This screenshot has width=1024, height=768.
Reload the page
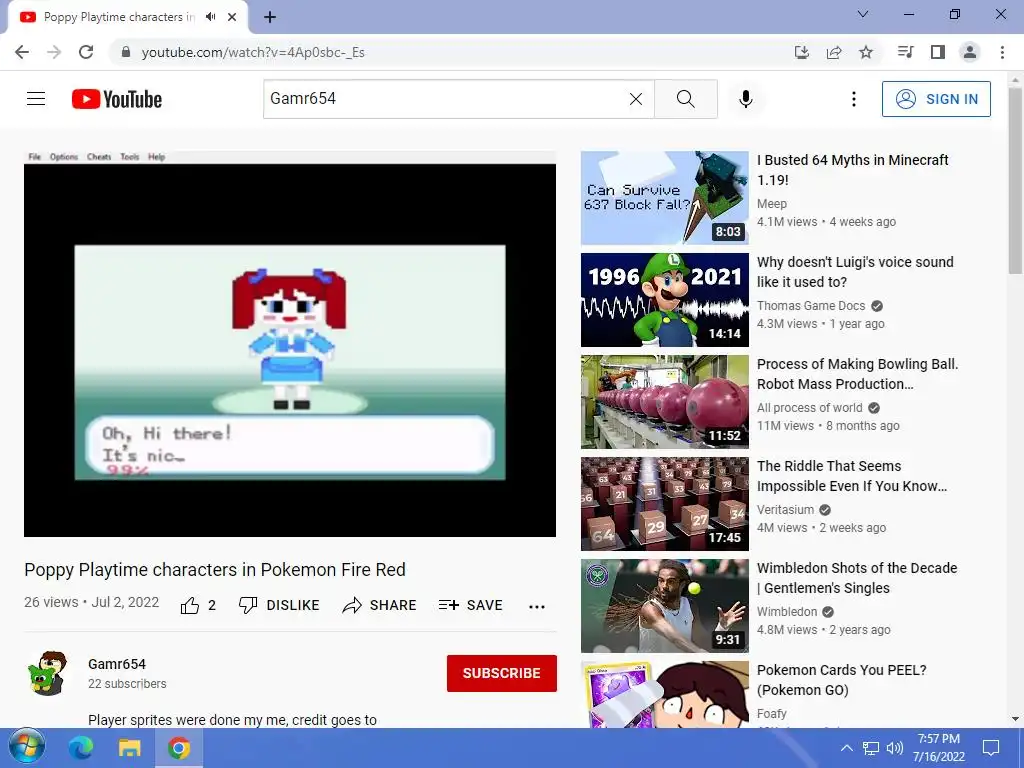coord(86,52)
